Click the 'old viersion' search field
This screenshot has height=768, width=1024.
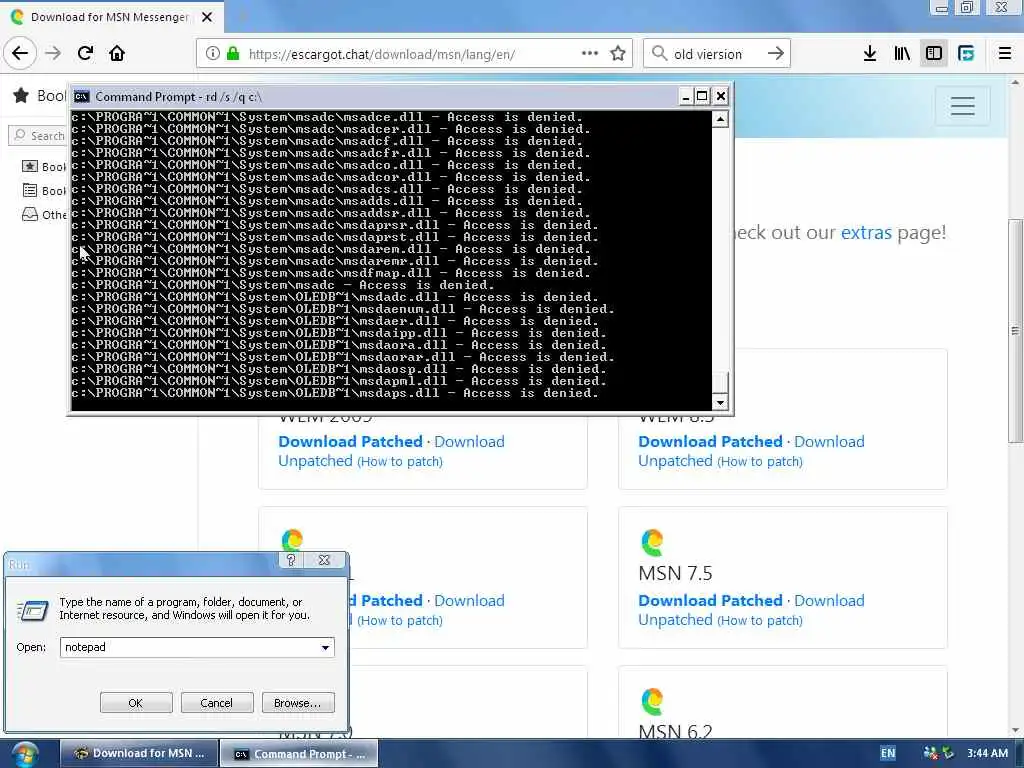[715, 54]
